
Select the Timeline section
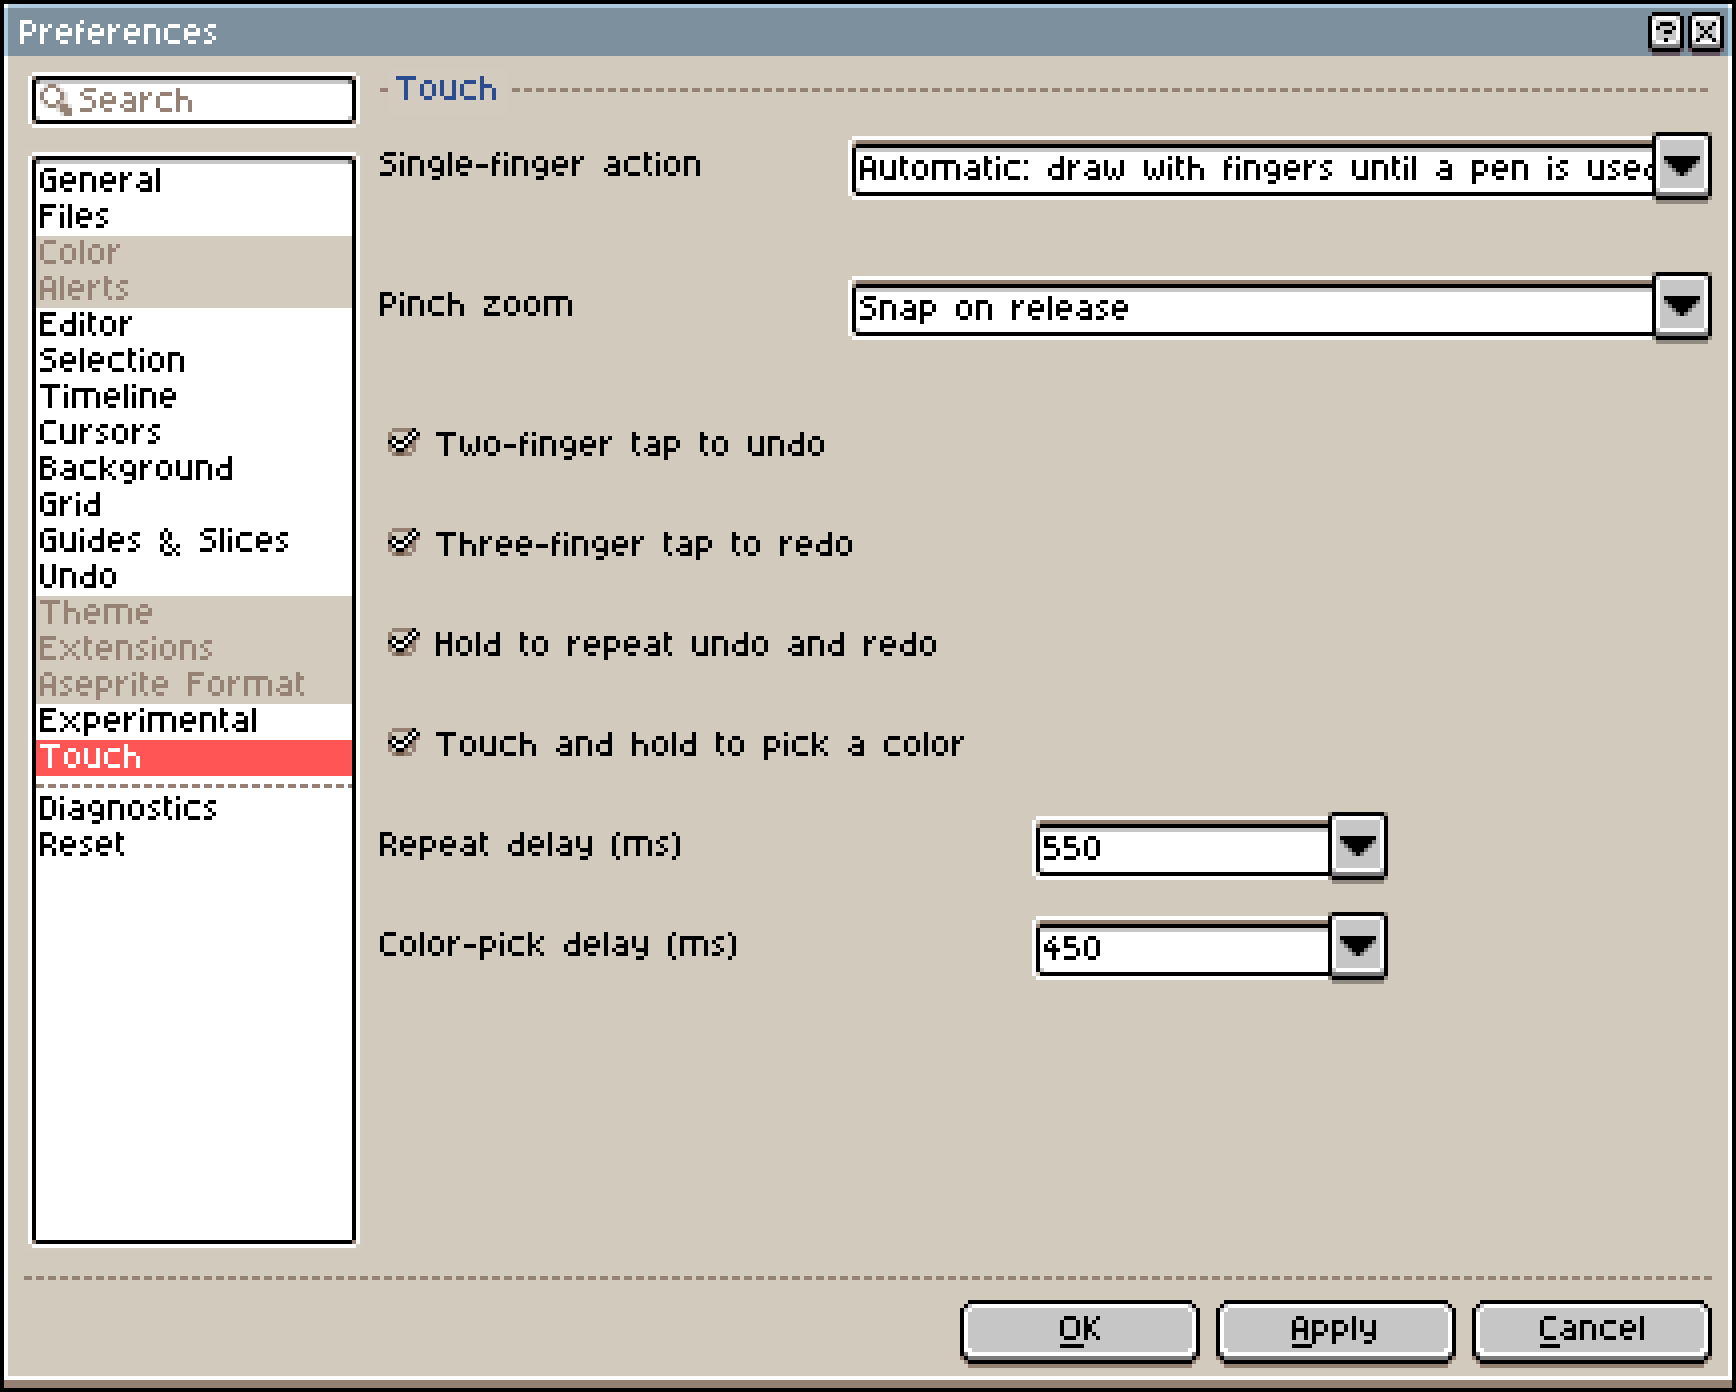pos(194,396)
